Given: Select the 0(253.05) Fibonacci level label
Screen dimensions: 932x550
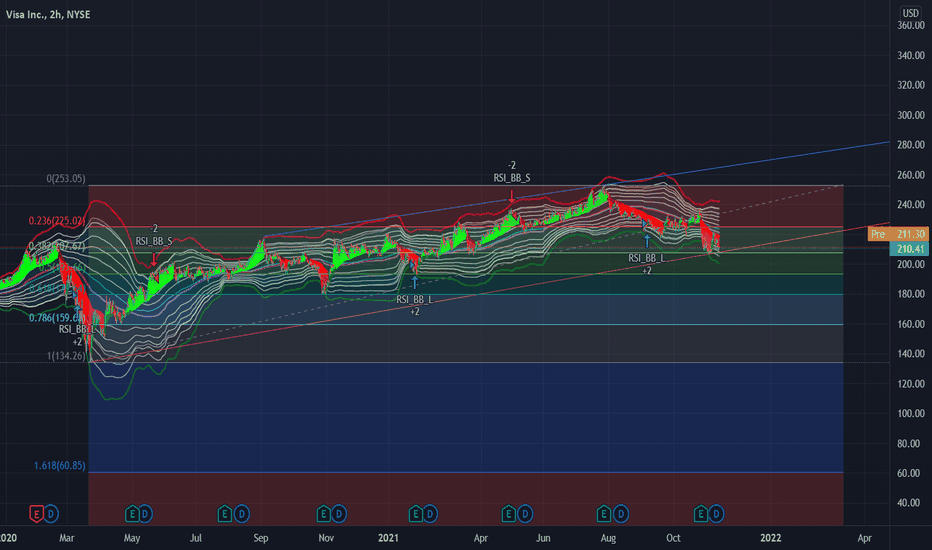Looking at the screenshot, I should (x=66, y=178).
